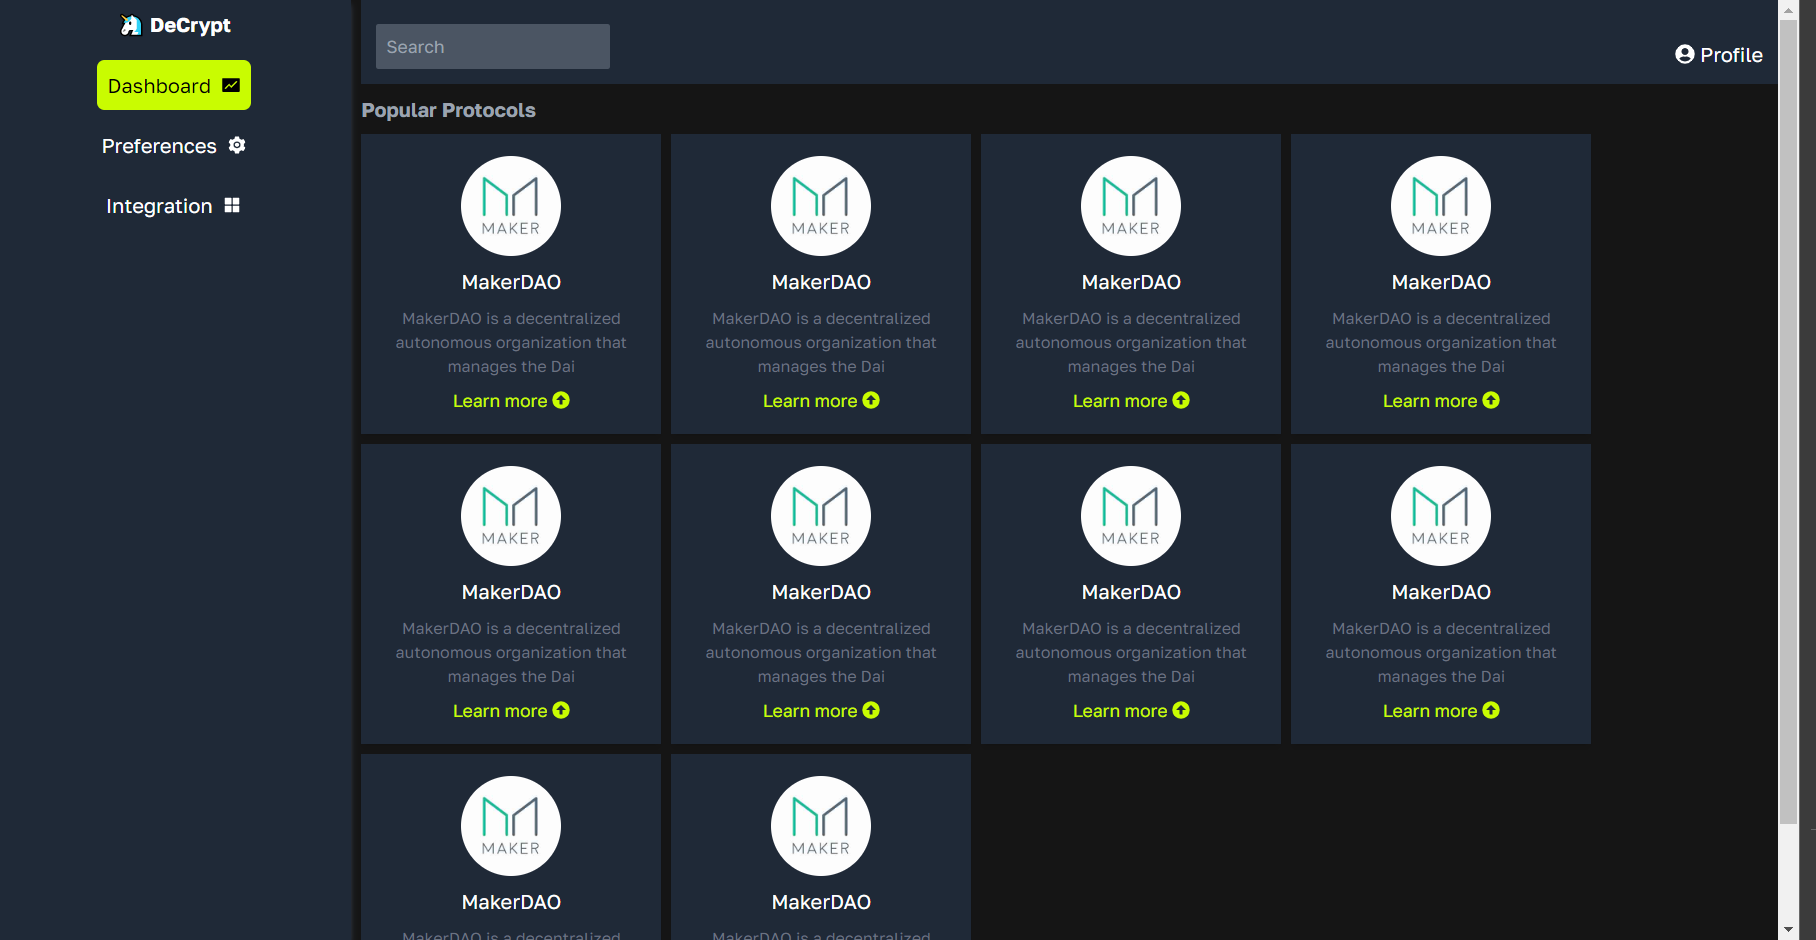Click Learn more on the second top-row card
The image size is (1816, 940).
click(820, 400)
